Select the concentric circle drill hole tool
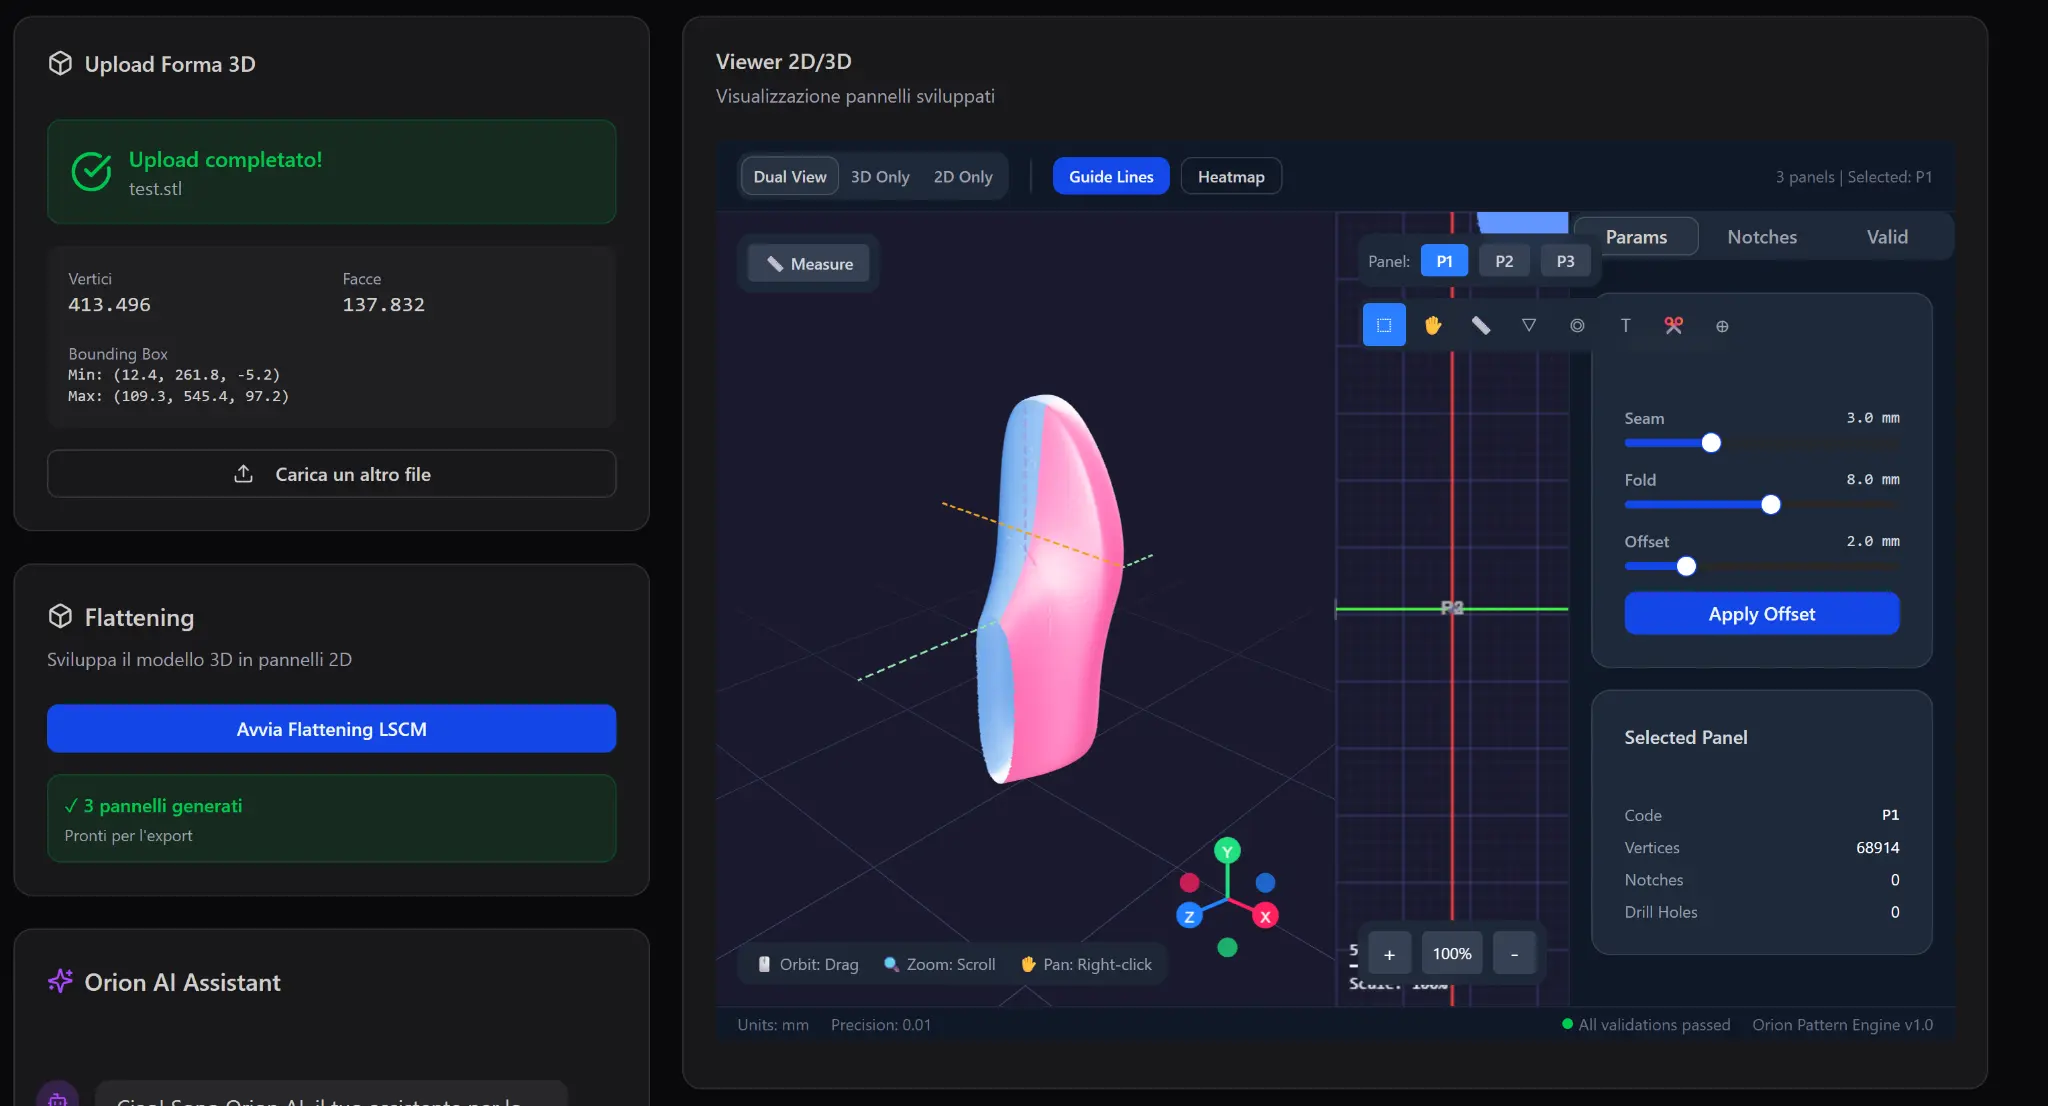Screen dimensions: 2048x1106 pos(1577,325)
